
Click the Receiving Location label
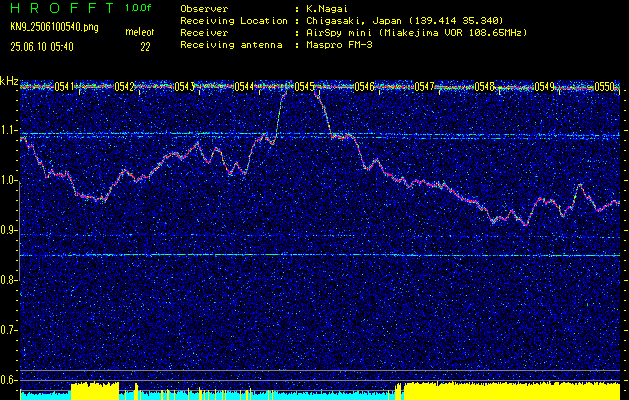coord(234,20)
